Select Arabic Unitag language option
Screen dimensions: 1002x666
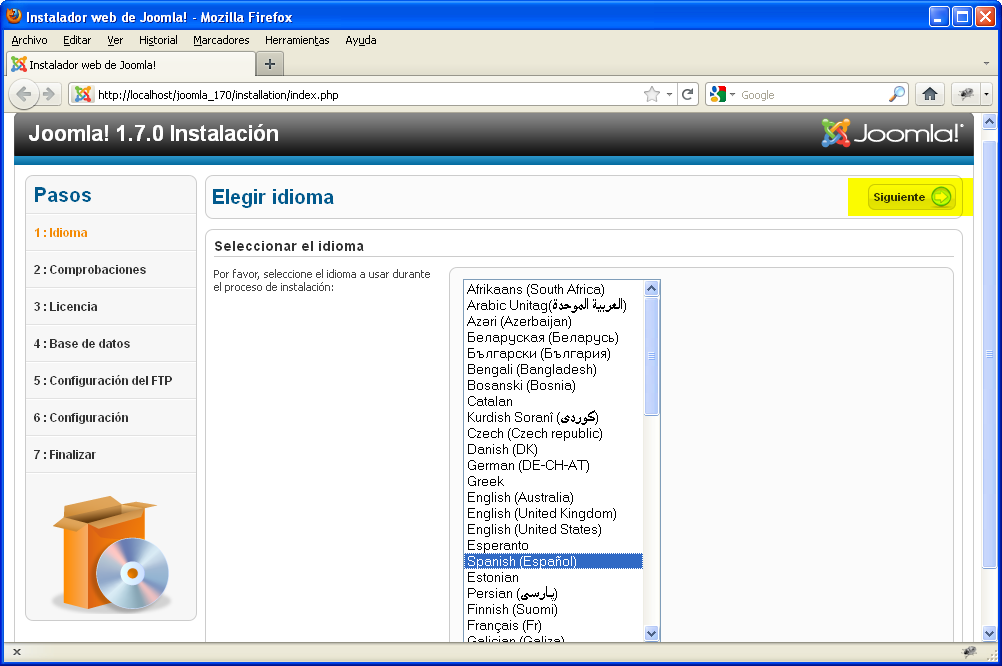tap(553, 305)
